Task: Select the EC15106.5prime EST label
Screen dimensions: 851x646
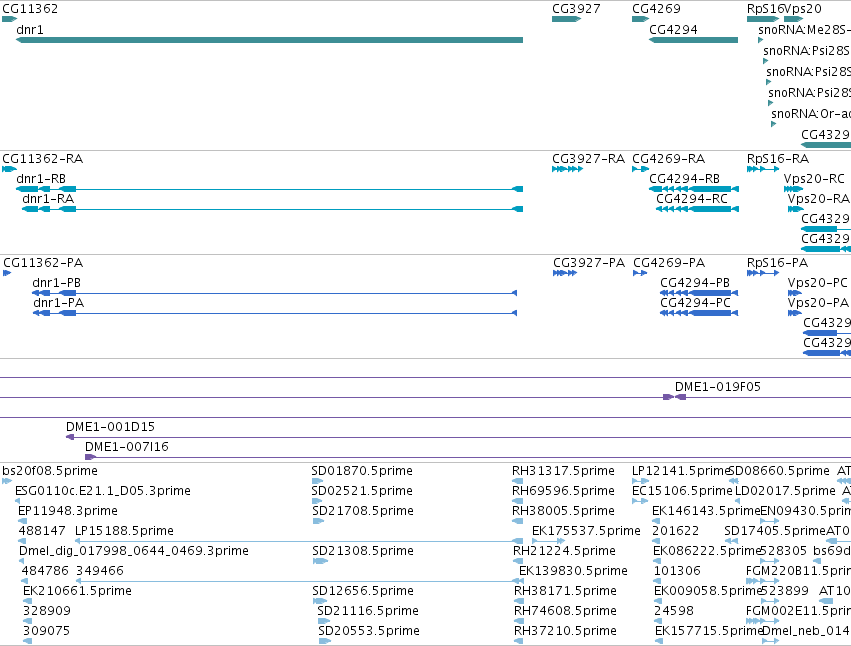Action: [683, 491]
